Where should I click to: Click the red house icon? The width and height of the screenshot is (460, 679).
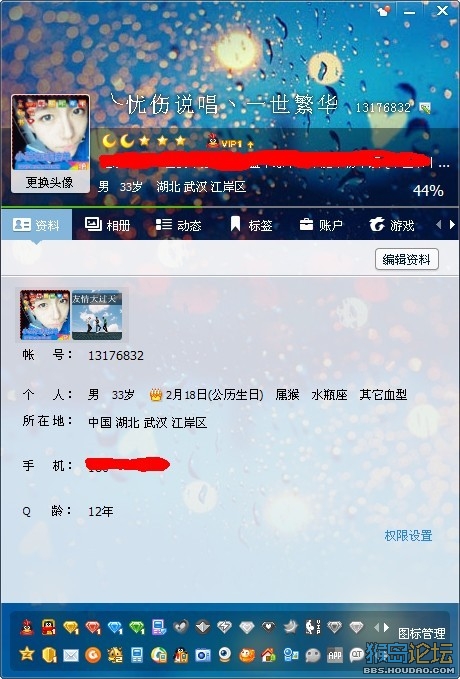click(269, 655)
